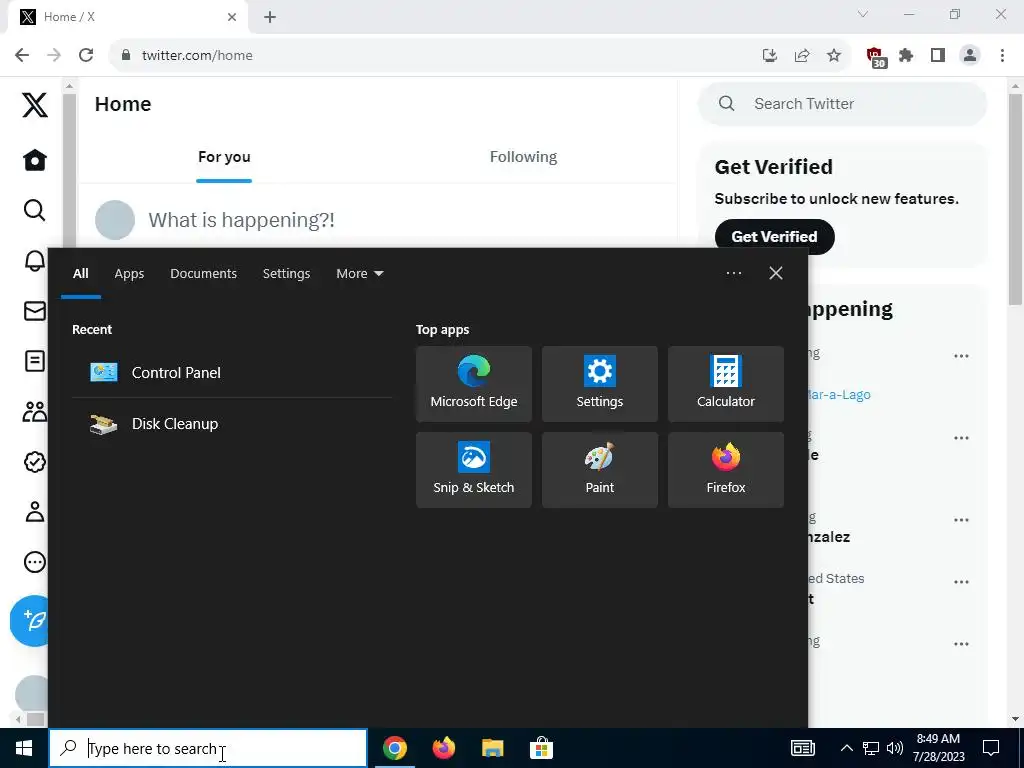
Task: Open File Explorer from taskbar
Action: pos(492,748)
